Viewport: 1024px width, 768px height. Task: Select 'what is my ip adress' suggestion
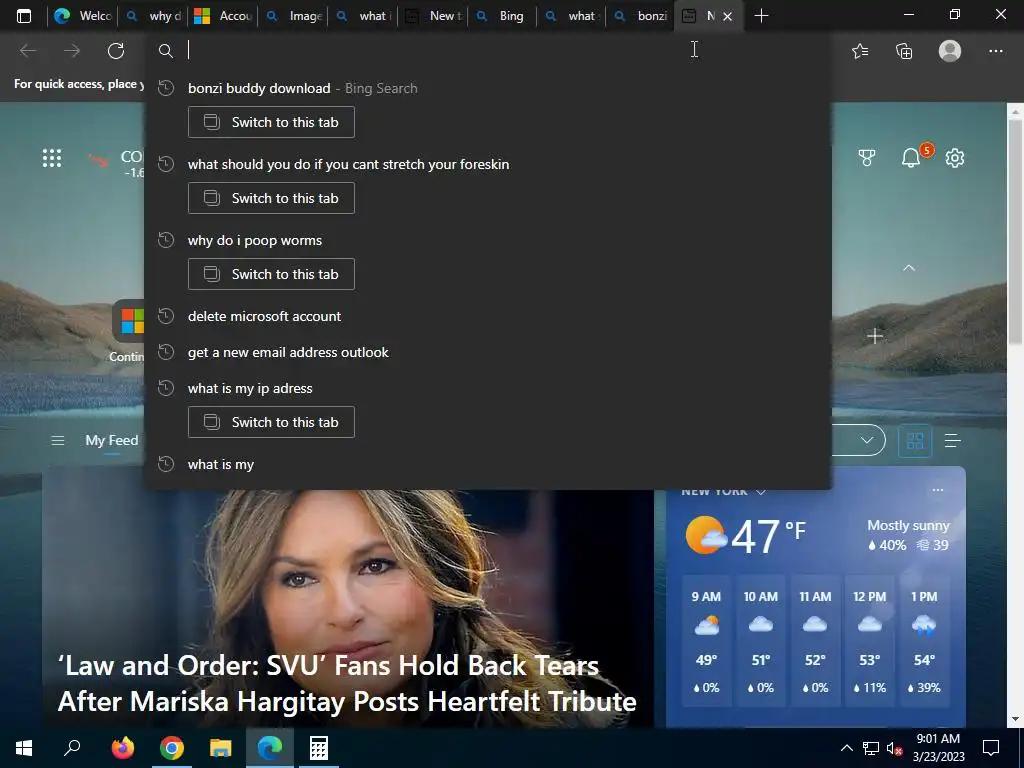(487, 388)
